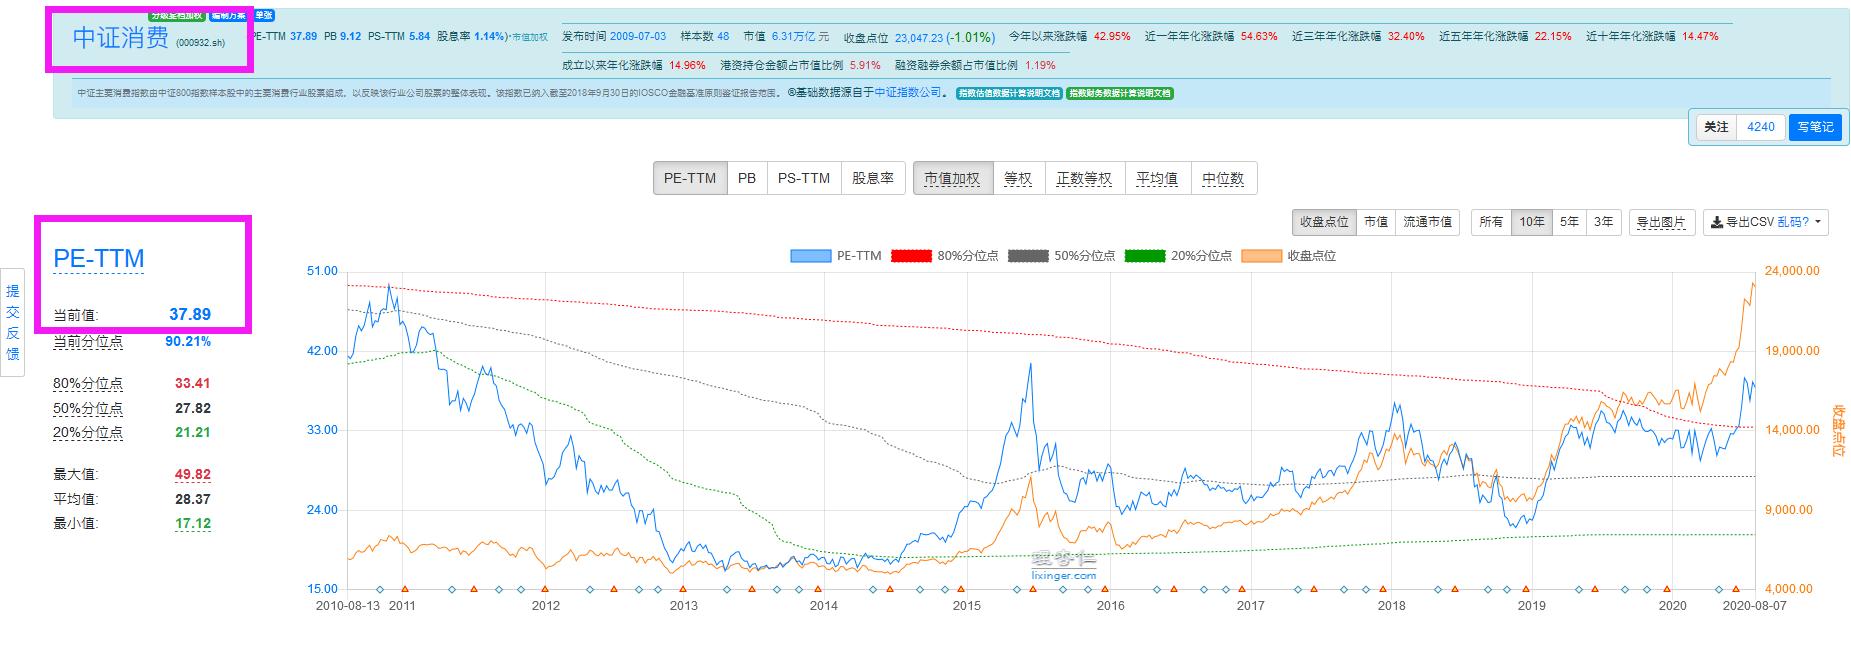Open 指数财务数据计算说明文档 link

(1119, 93)
